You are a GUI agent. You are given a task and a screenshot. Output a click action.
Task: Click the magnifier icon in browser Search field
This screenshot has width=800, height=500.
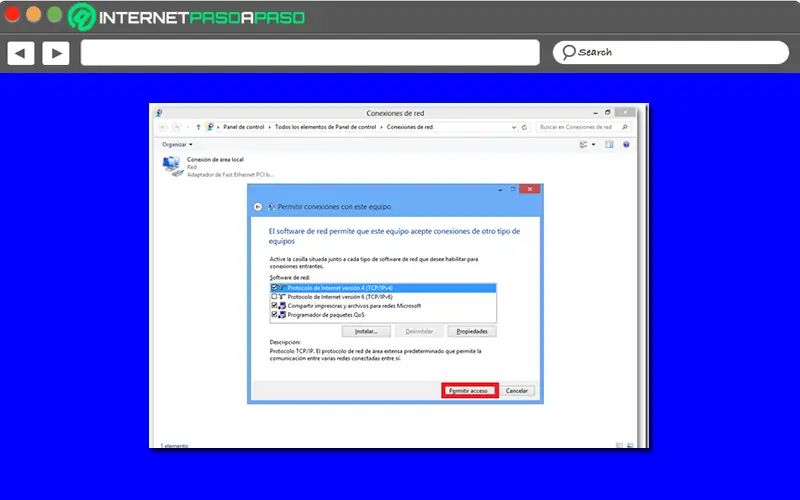point(568,52)
